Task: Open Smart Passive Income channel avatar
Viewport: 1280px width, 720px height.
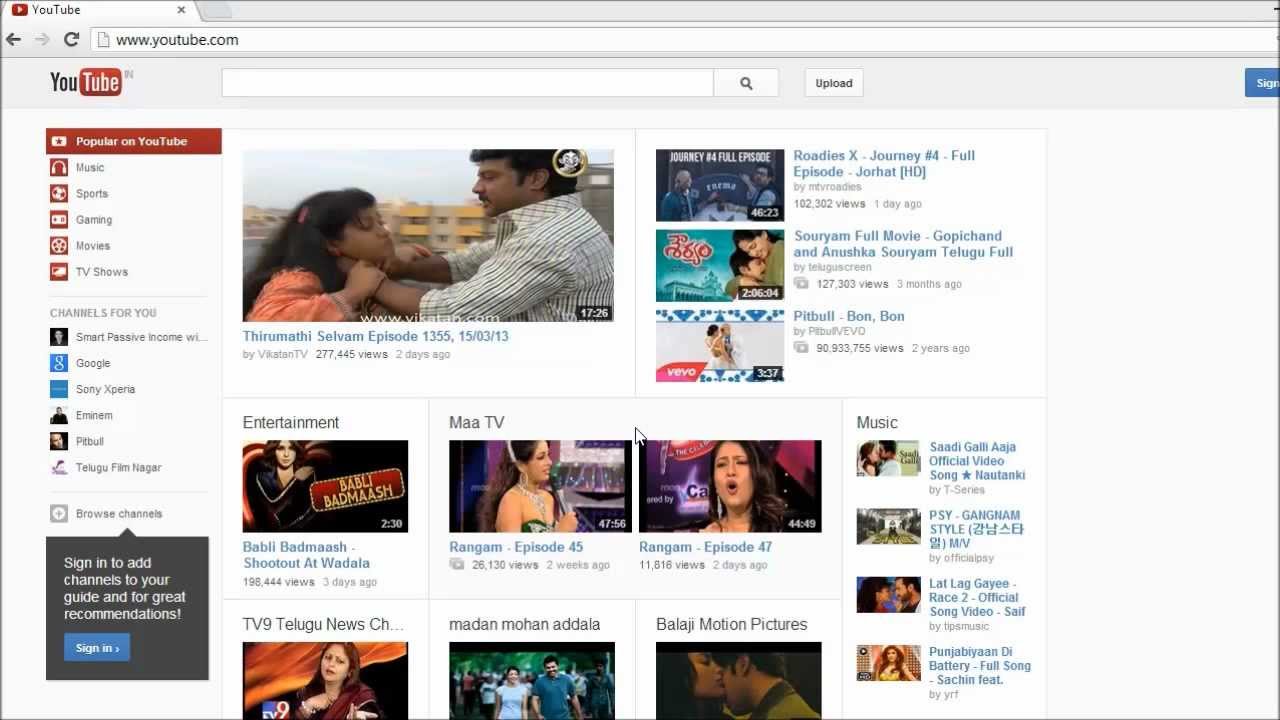Action: click(59, 337)
